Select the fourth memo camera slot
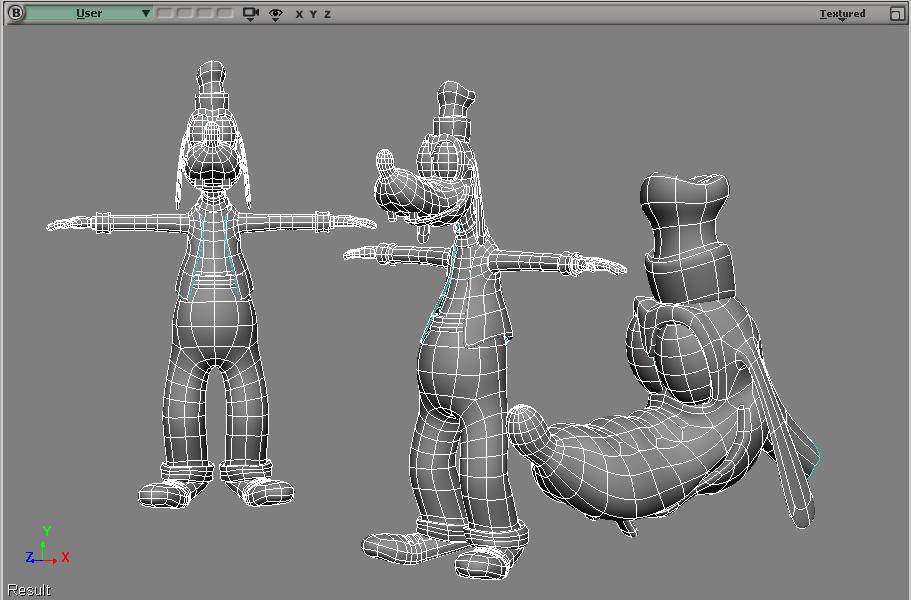 point(224,13)
